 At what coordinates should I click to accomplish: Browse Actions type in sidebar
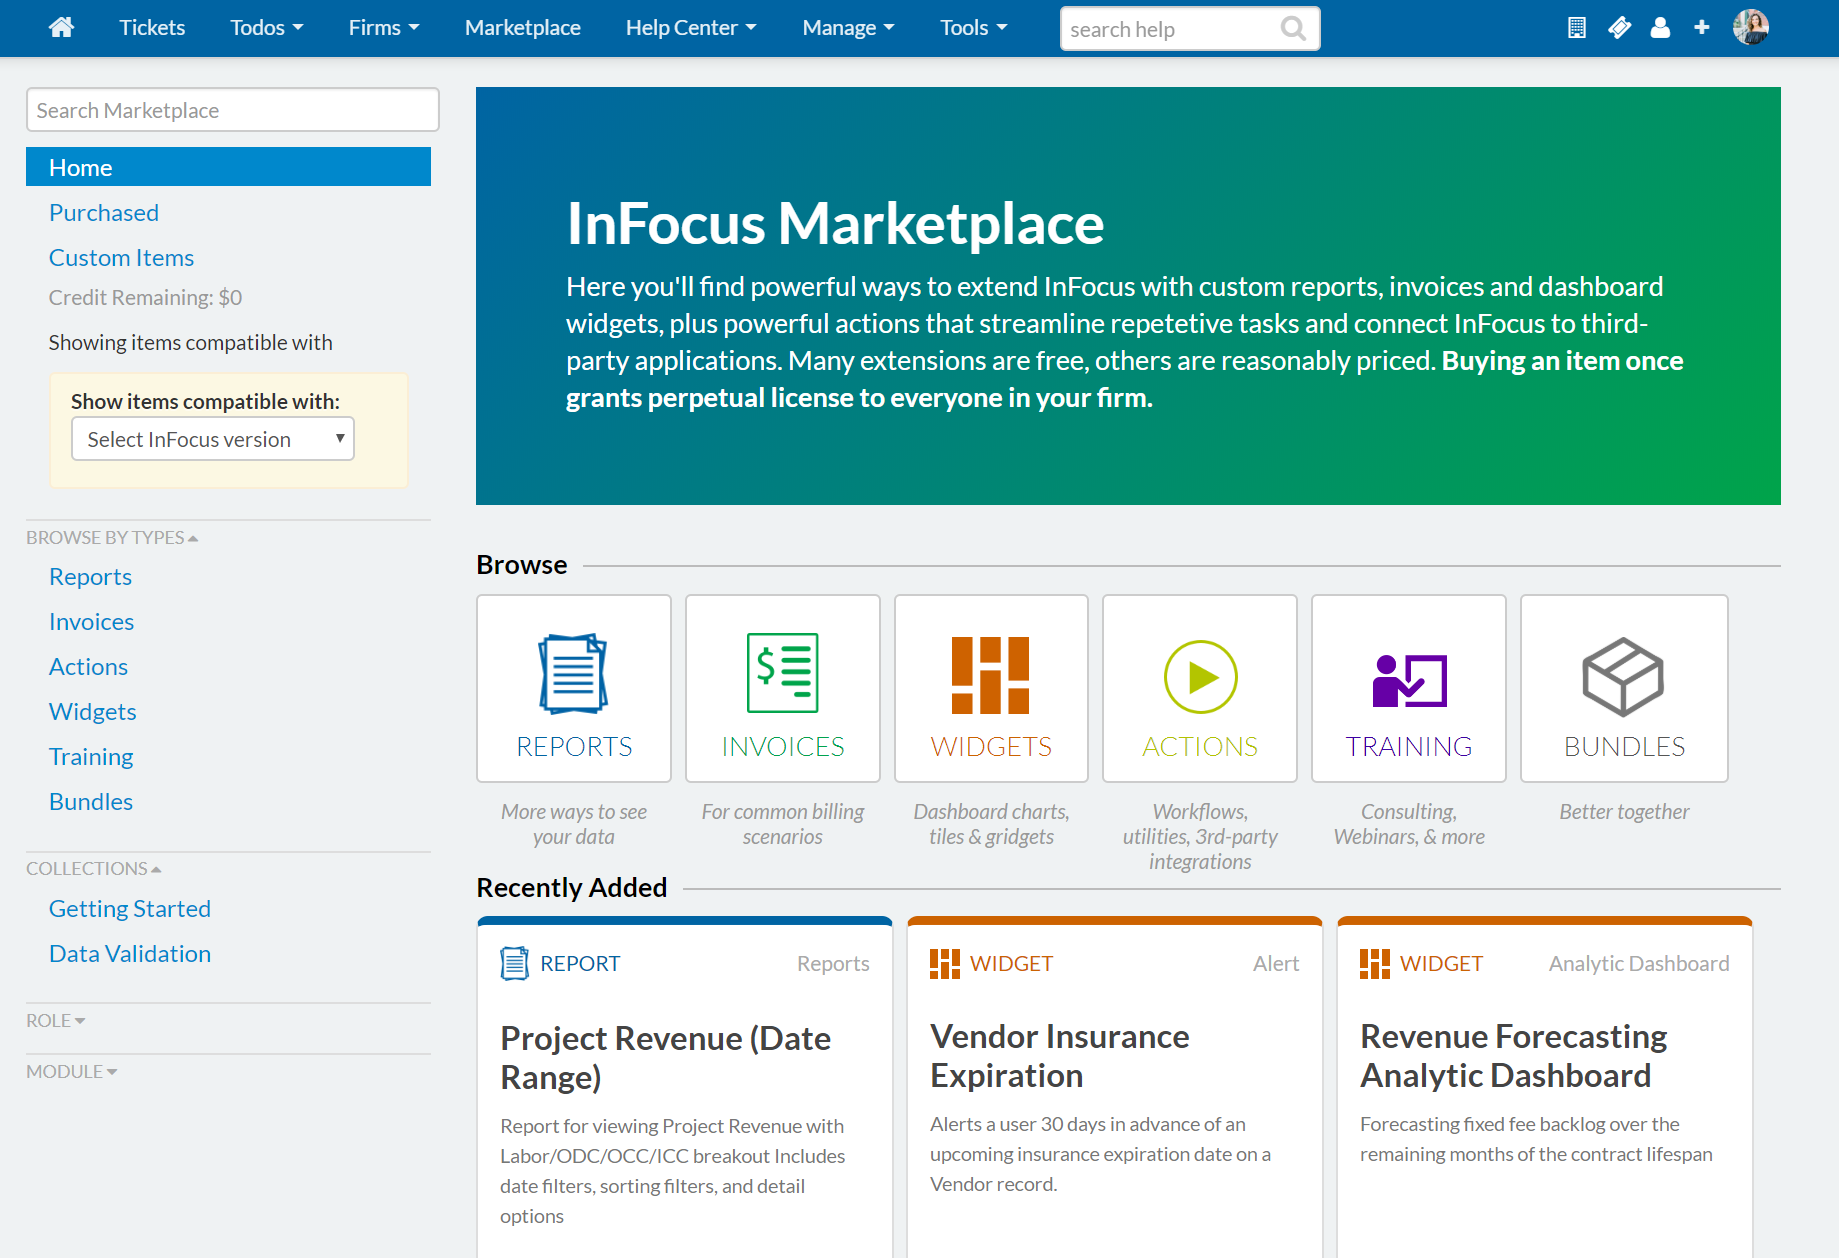coord(88,667)
